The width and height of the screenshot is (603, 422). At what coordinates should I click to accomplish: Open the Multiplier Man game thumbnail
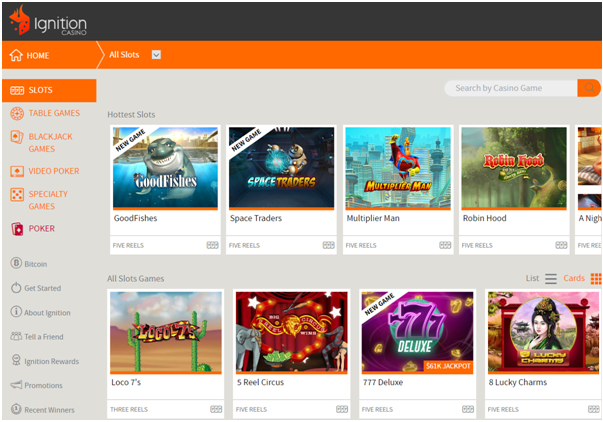[x=398, y=168]
